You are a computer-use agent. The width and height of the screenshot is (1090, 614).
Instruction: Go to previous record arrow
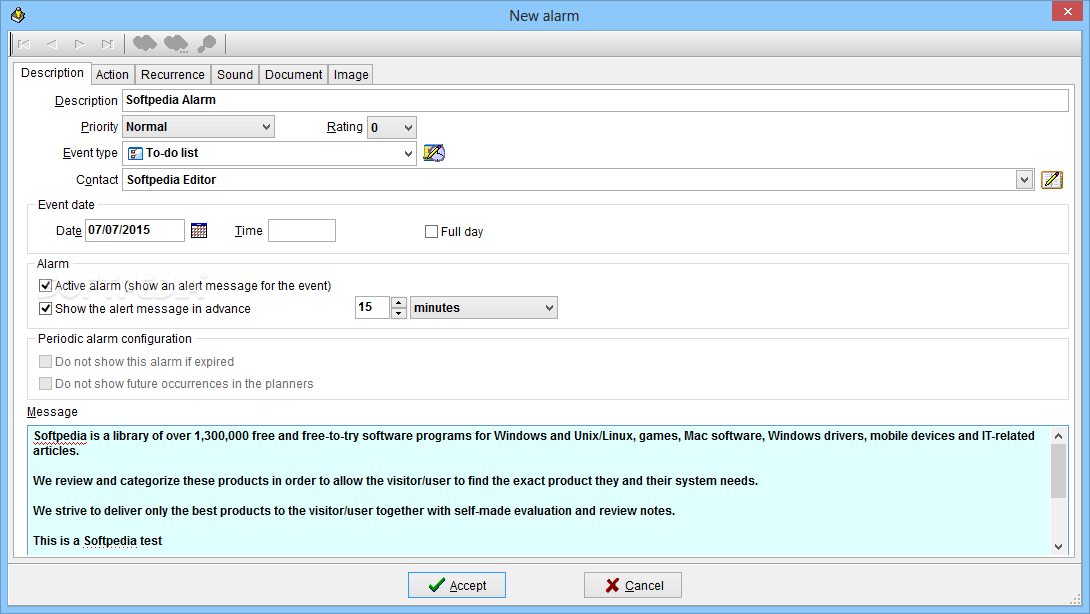click(x=51, y=44)
